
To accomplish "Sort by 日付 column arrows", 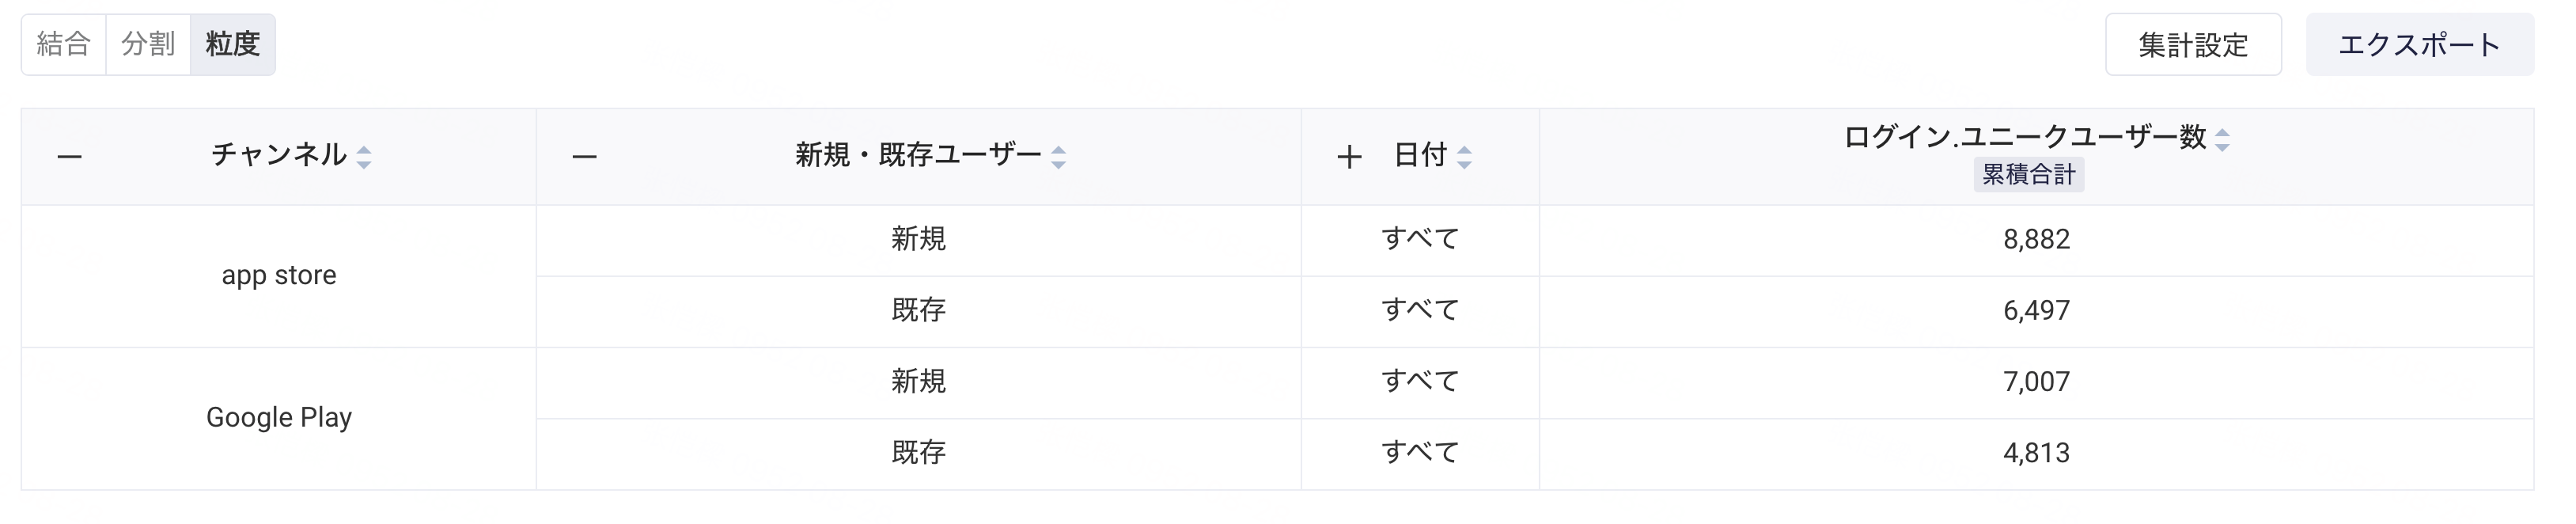I will point(1464,157).
